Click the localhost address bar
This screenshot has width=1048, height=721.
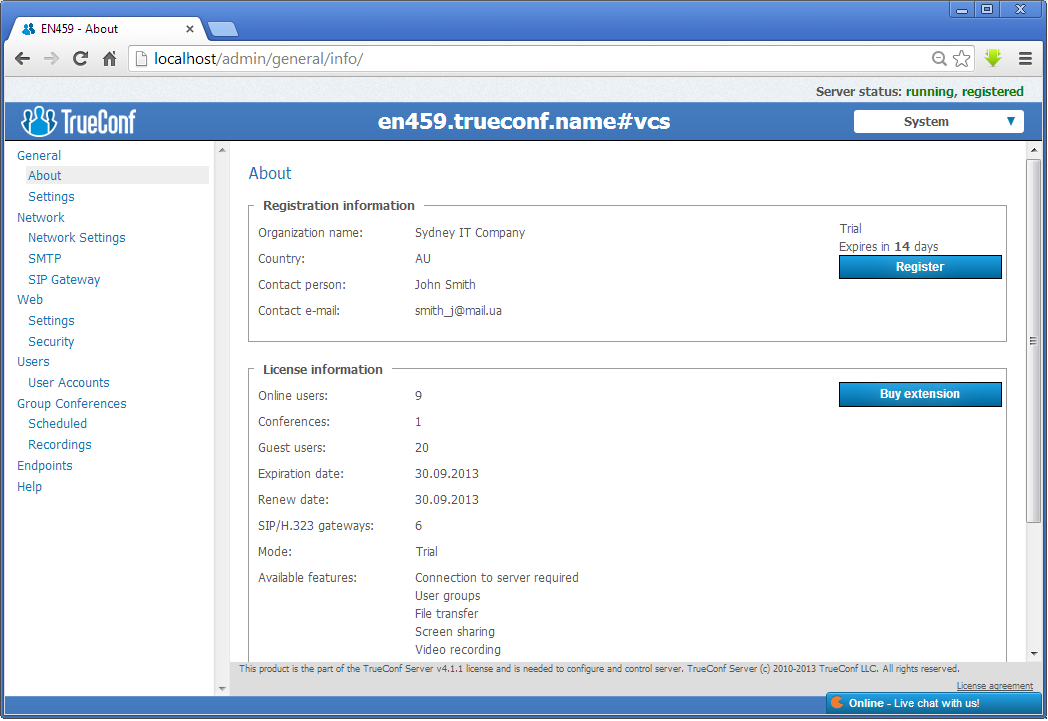tap(530, 59)
